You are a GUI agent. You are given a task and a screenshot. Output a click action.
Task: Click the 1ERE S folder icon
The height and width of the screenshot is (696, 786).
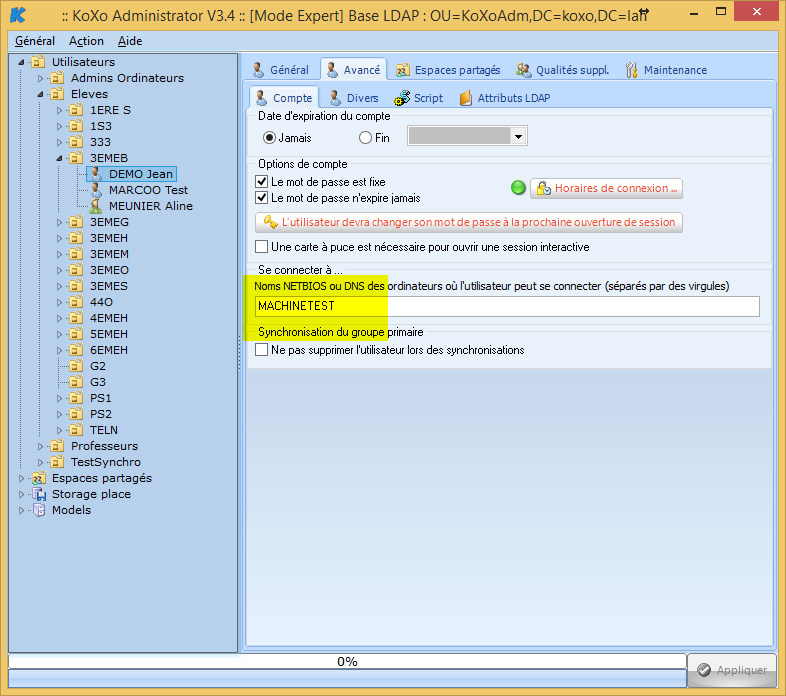(76, 110)
